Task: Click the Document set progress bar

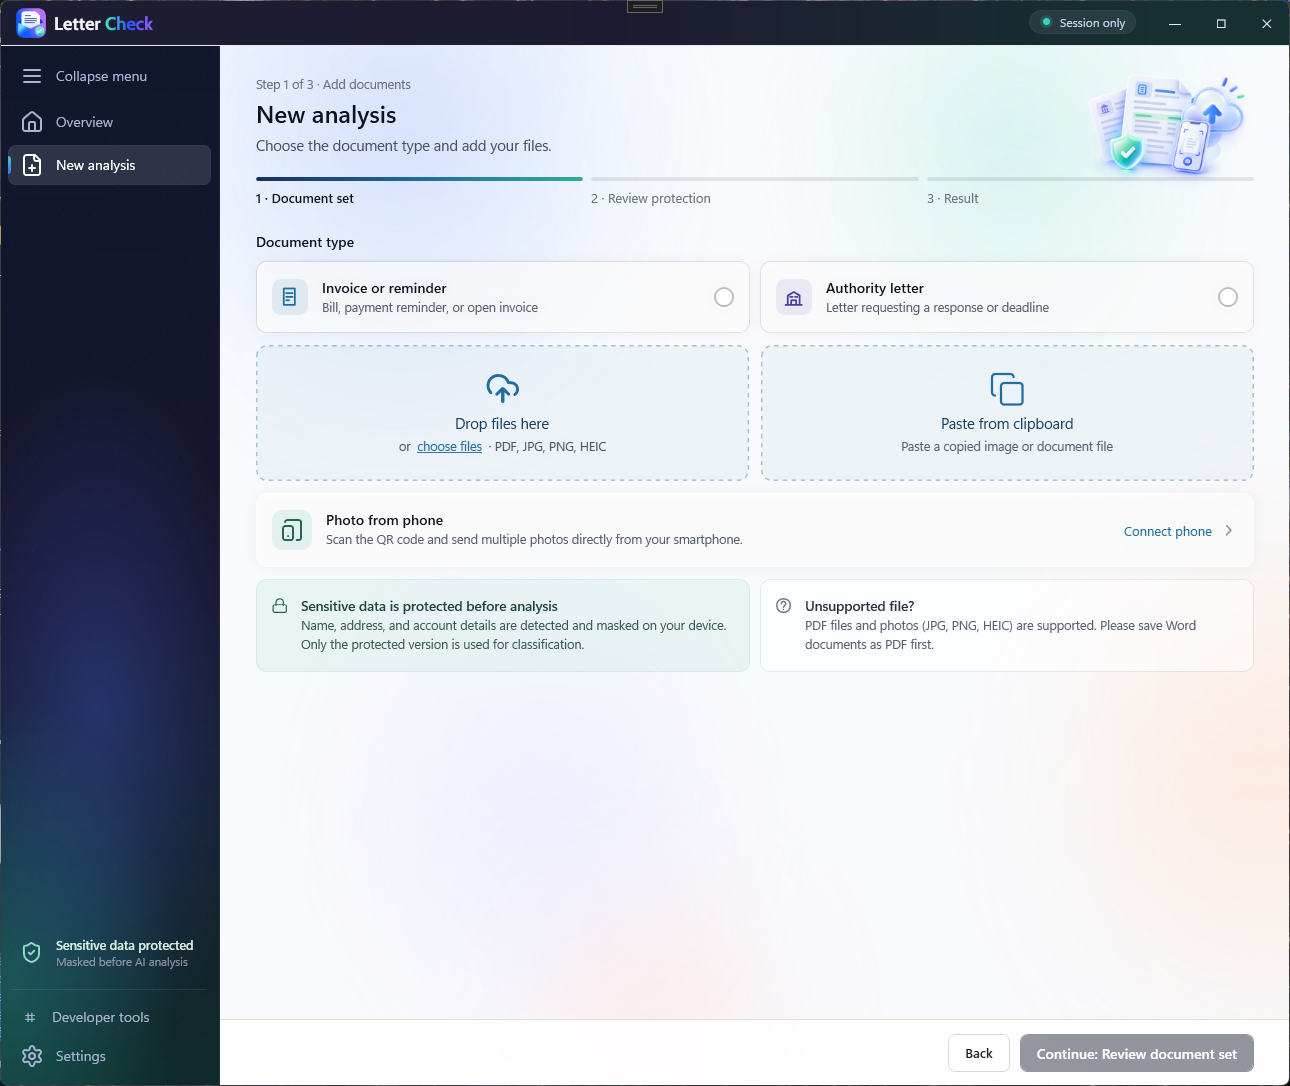Action: (x=419, y=179)
